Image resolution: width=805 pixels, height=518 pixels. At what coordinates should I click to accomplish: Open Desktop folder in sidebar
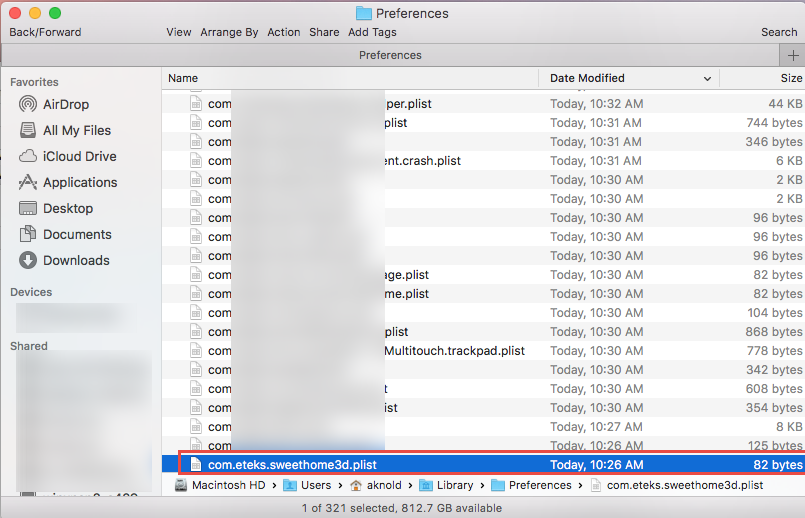(67, 208)
